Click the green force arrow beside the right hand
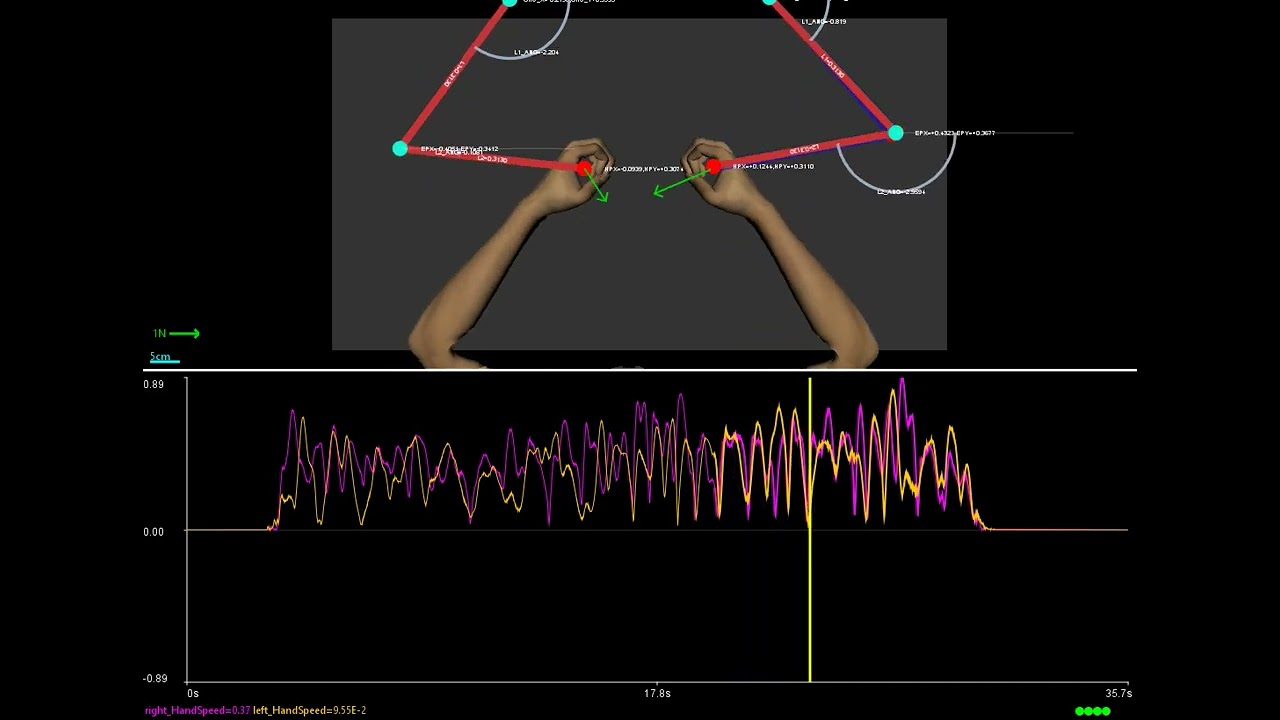The image size is (1280, 720). pos(682,181)
